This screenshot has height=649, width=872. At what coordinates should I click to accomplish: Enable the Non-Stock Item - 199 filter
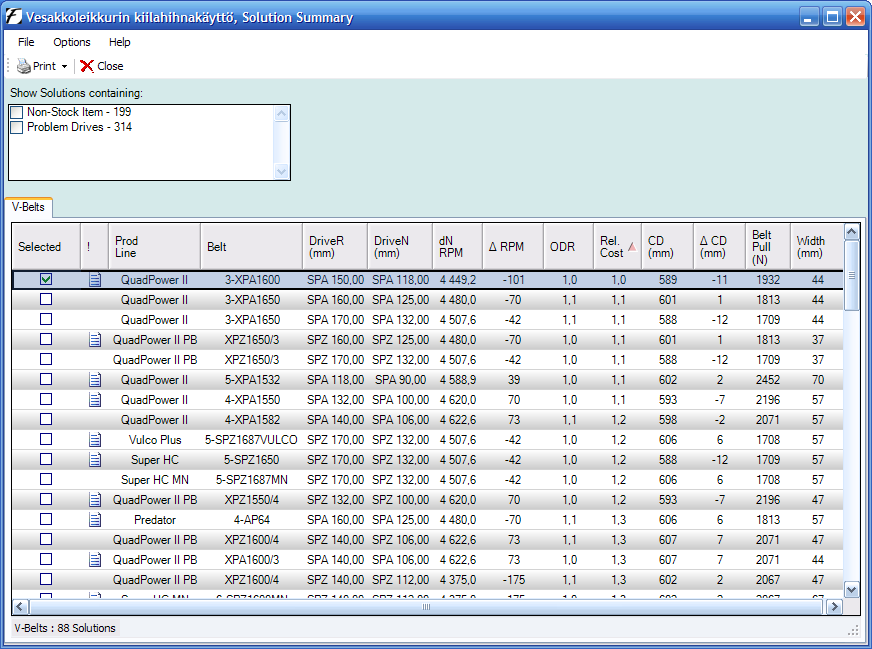[x=17, y=112]
